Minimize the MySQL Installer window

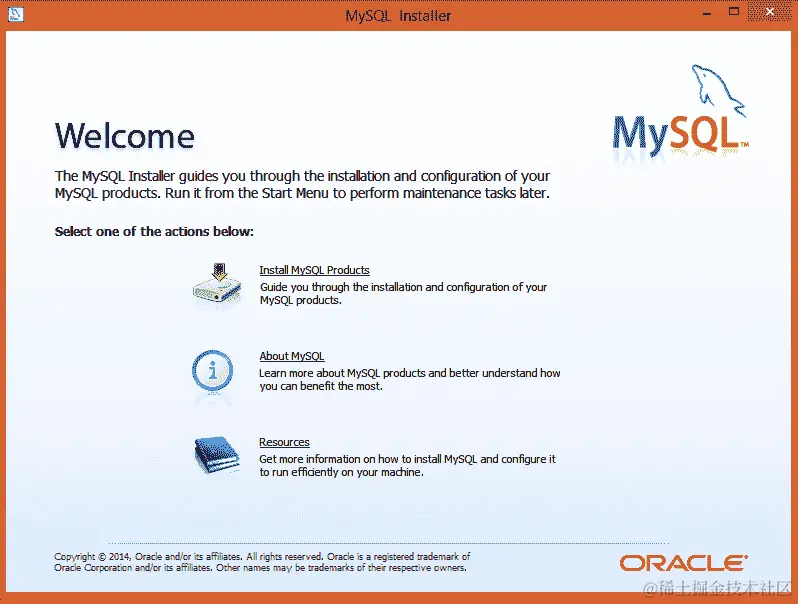click(706, 14)
